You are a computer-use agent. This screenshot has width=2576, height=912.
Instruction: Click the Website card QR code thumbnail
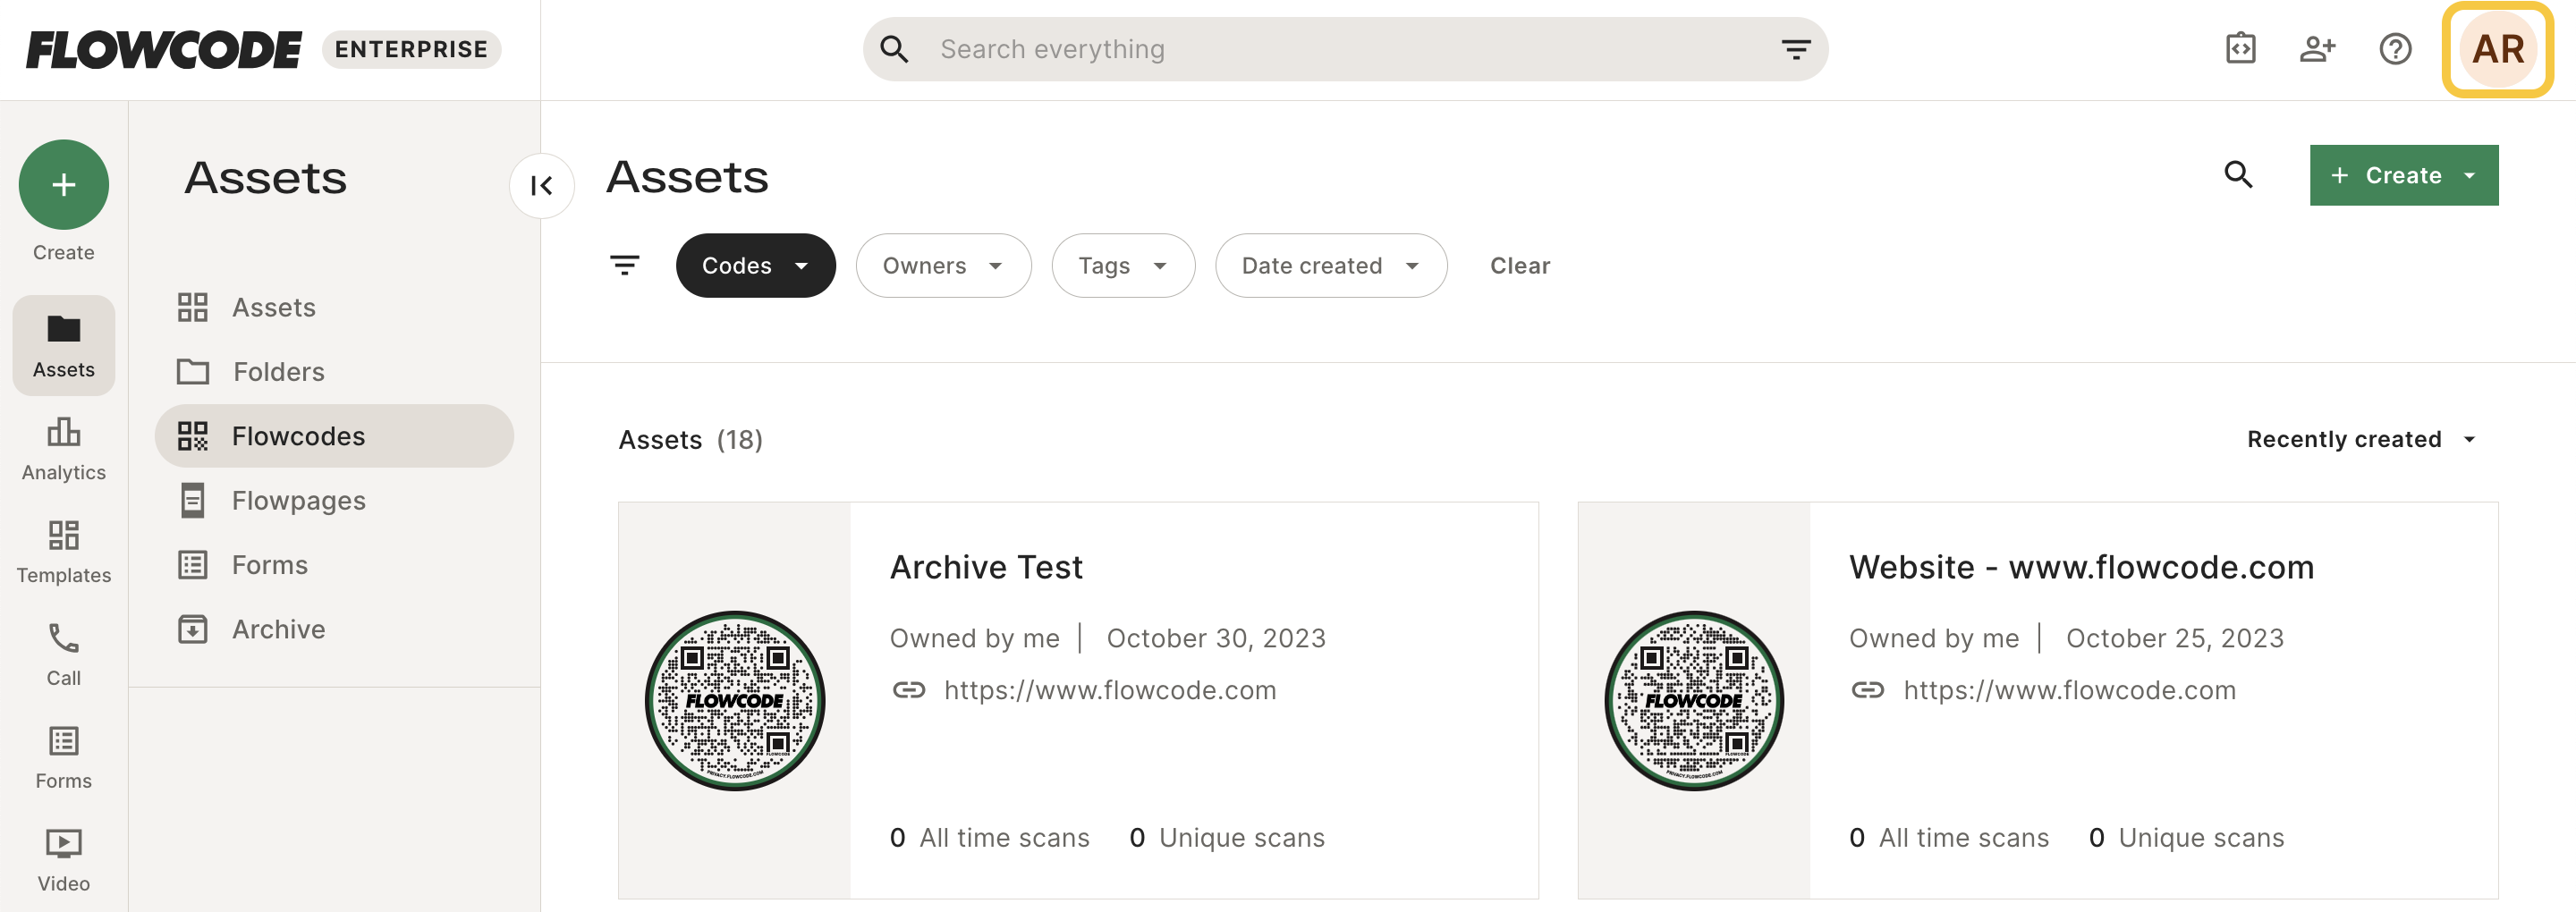[1694, 701]
